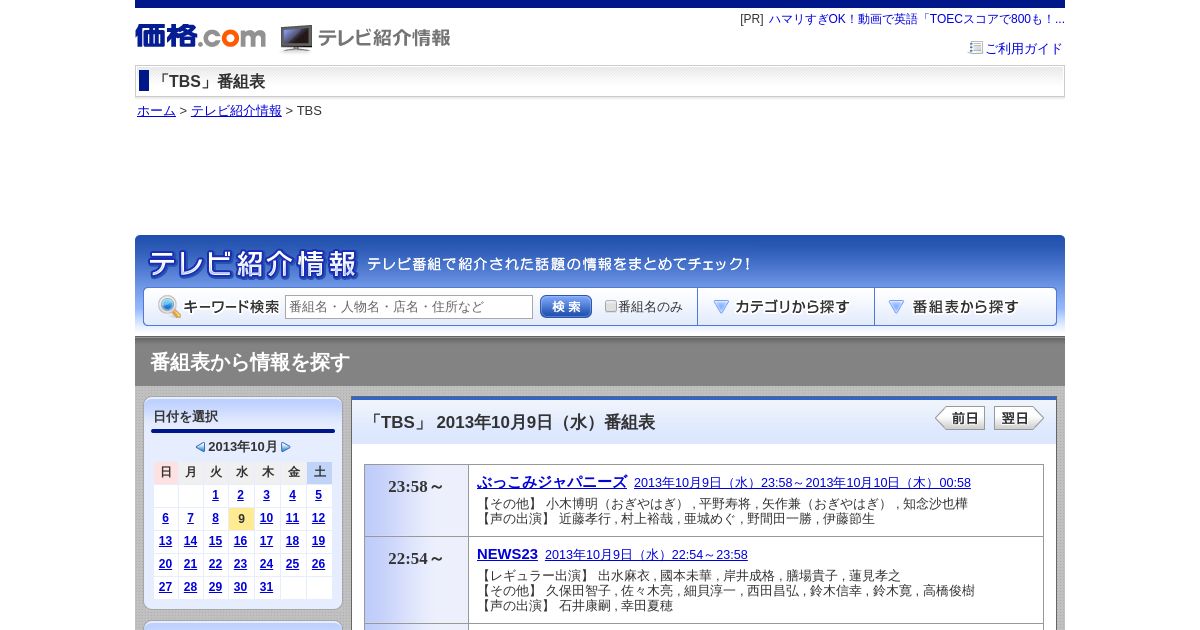
Task: Click the 検索 button
Action: [566, 307]
